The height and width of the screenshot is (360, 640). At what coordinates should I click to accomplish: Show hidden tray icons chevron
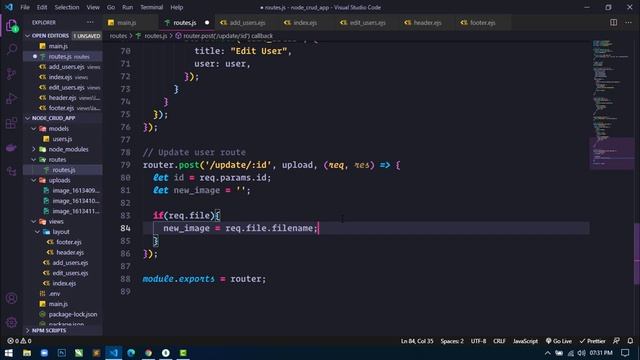pyautogui.click(x=548, y=353)
